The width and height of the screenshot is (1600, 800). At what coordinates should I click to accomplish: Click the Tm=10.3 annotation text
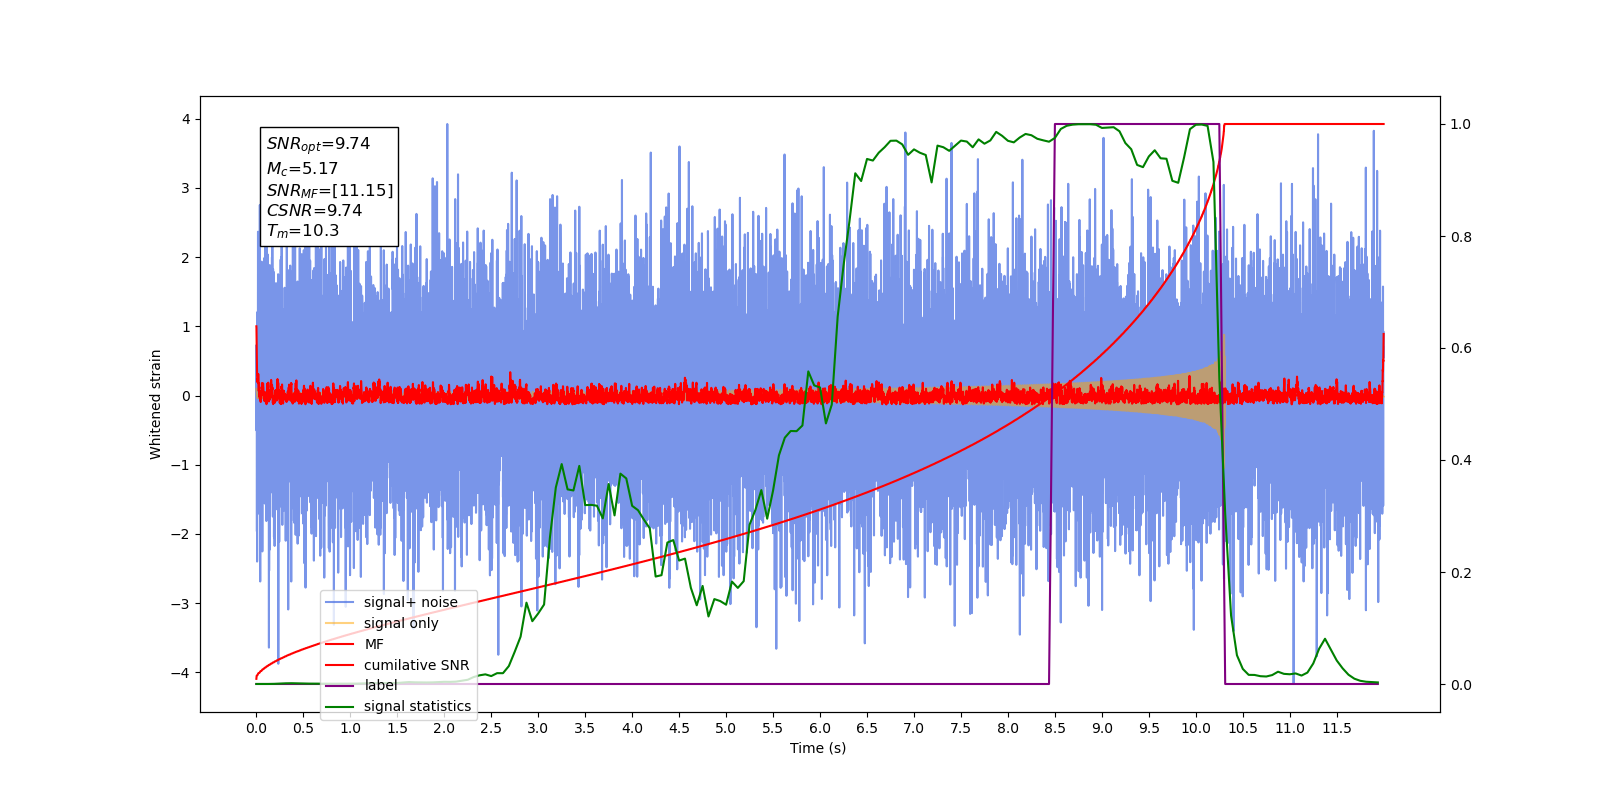(303, 231)
